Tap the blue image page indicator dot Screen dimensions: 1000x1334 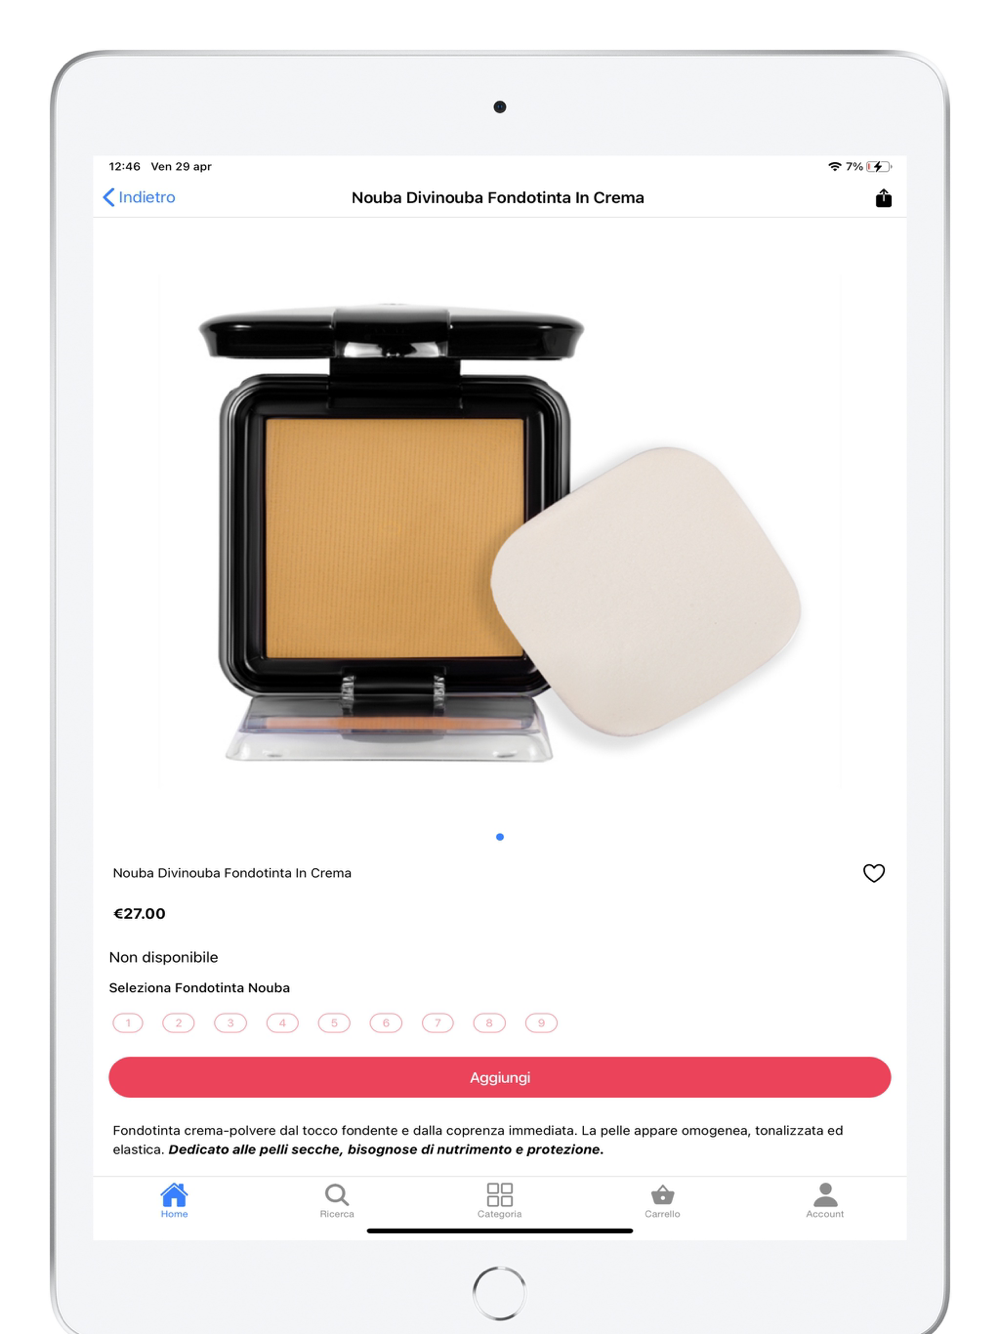[500, 837]
